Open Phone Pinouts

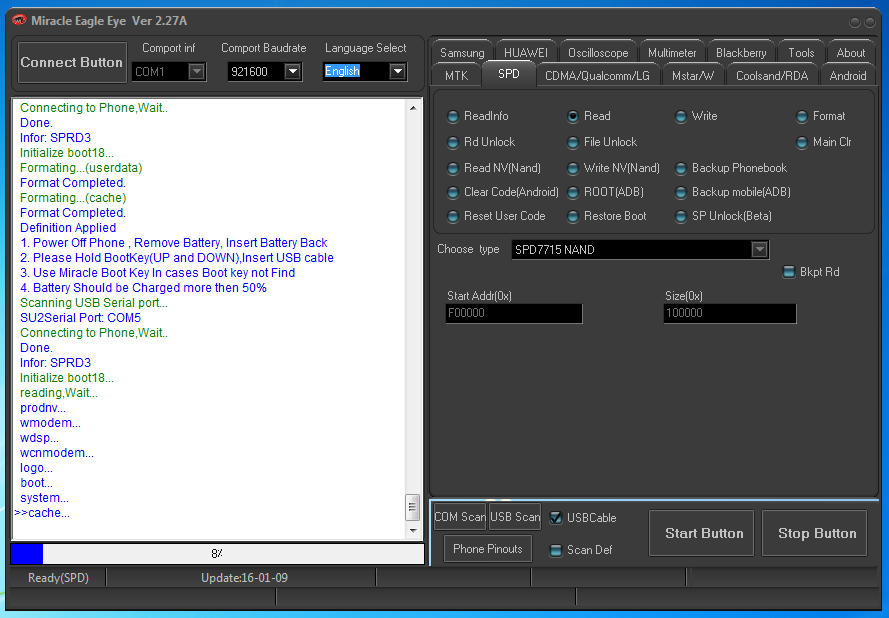point(488,549)
